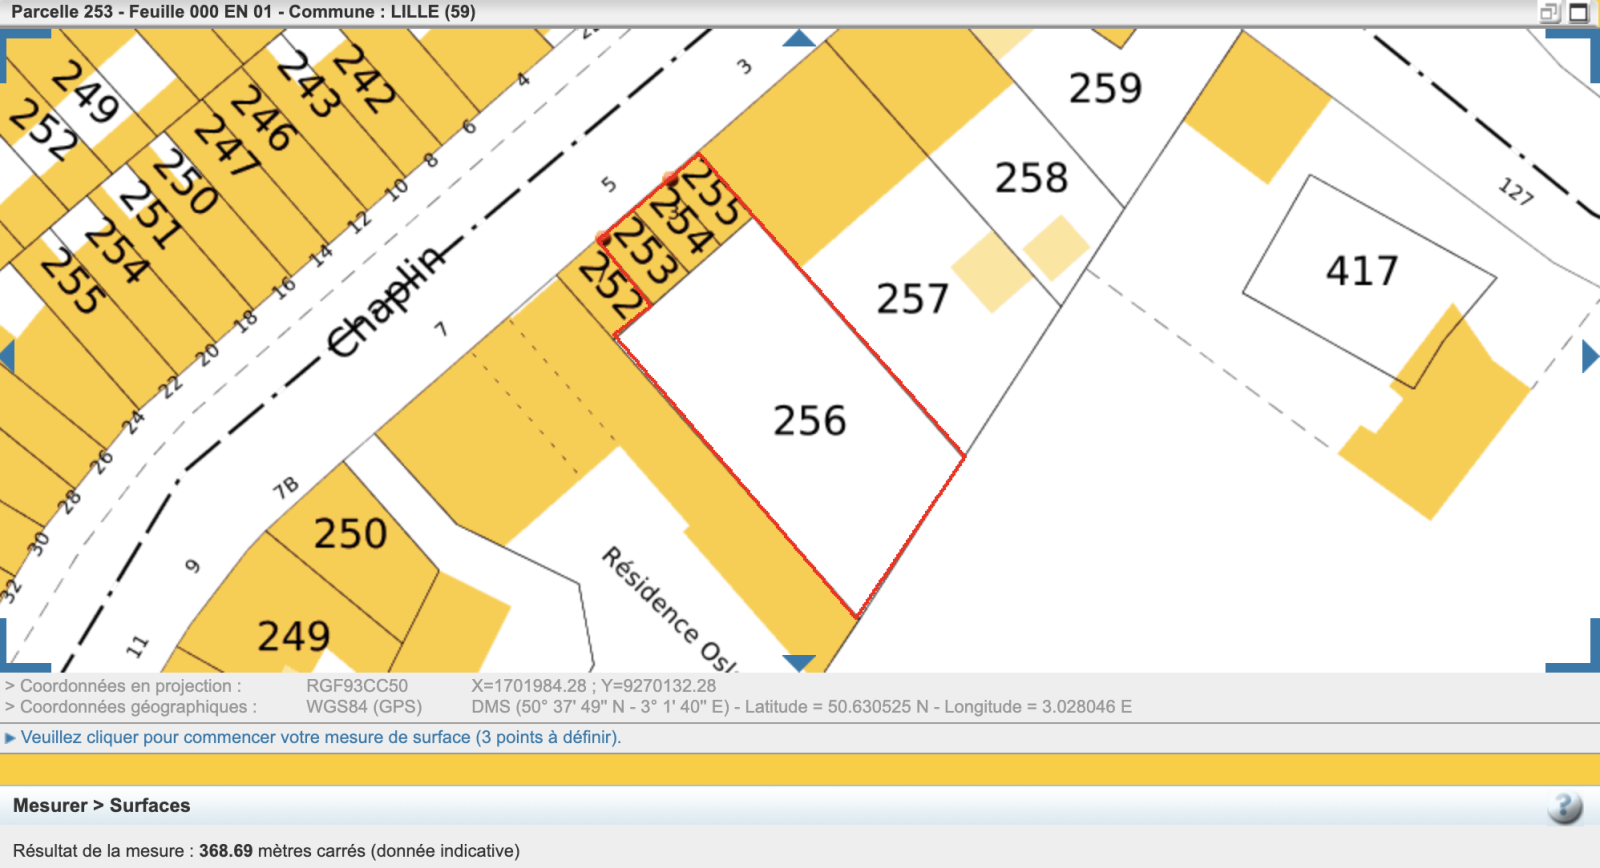Click the 'Mesurer > Surfaces' panel heading

tap(101, 806)
